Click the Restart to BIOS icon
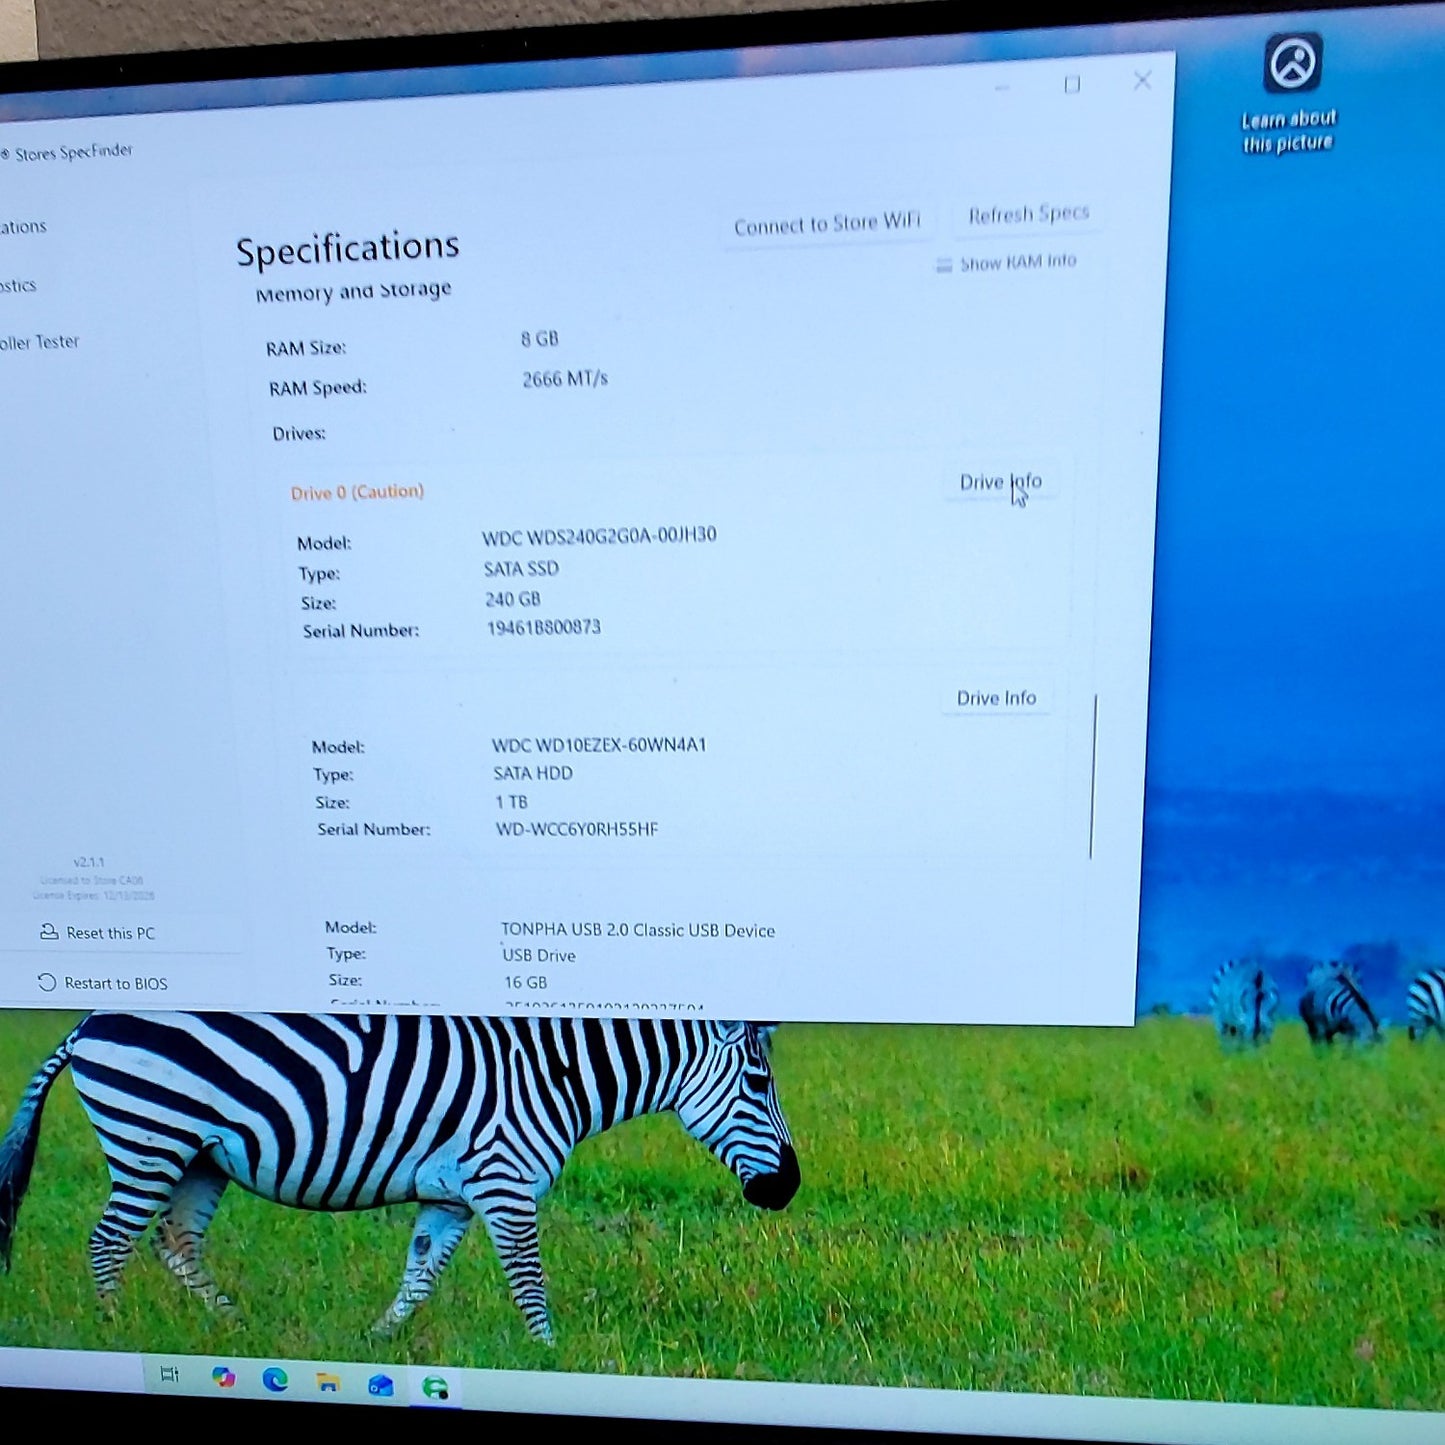Screen dimensions: 1445x1445 [47, 982]
